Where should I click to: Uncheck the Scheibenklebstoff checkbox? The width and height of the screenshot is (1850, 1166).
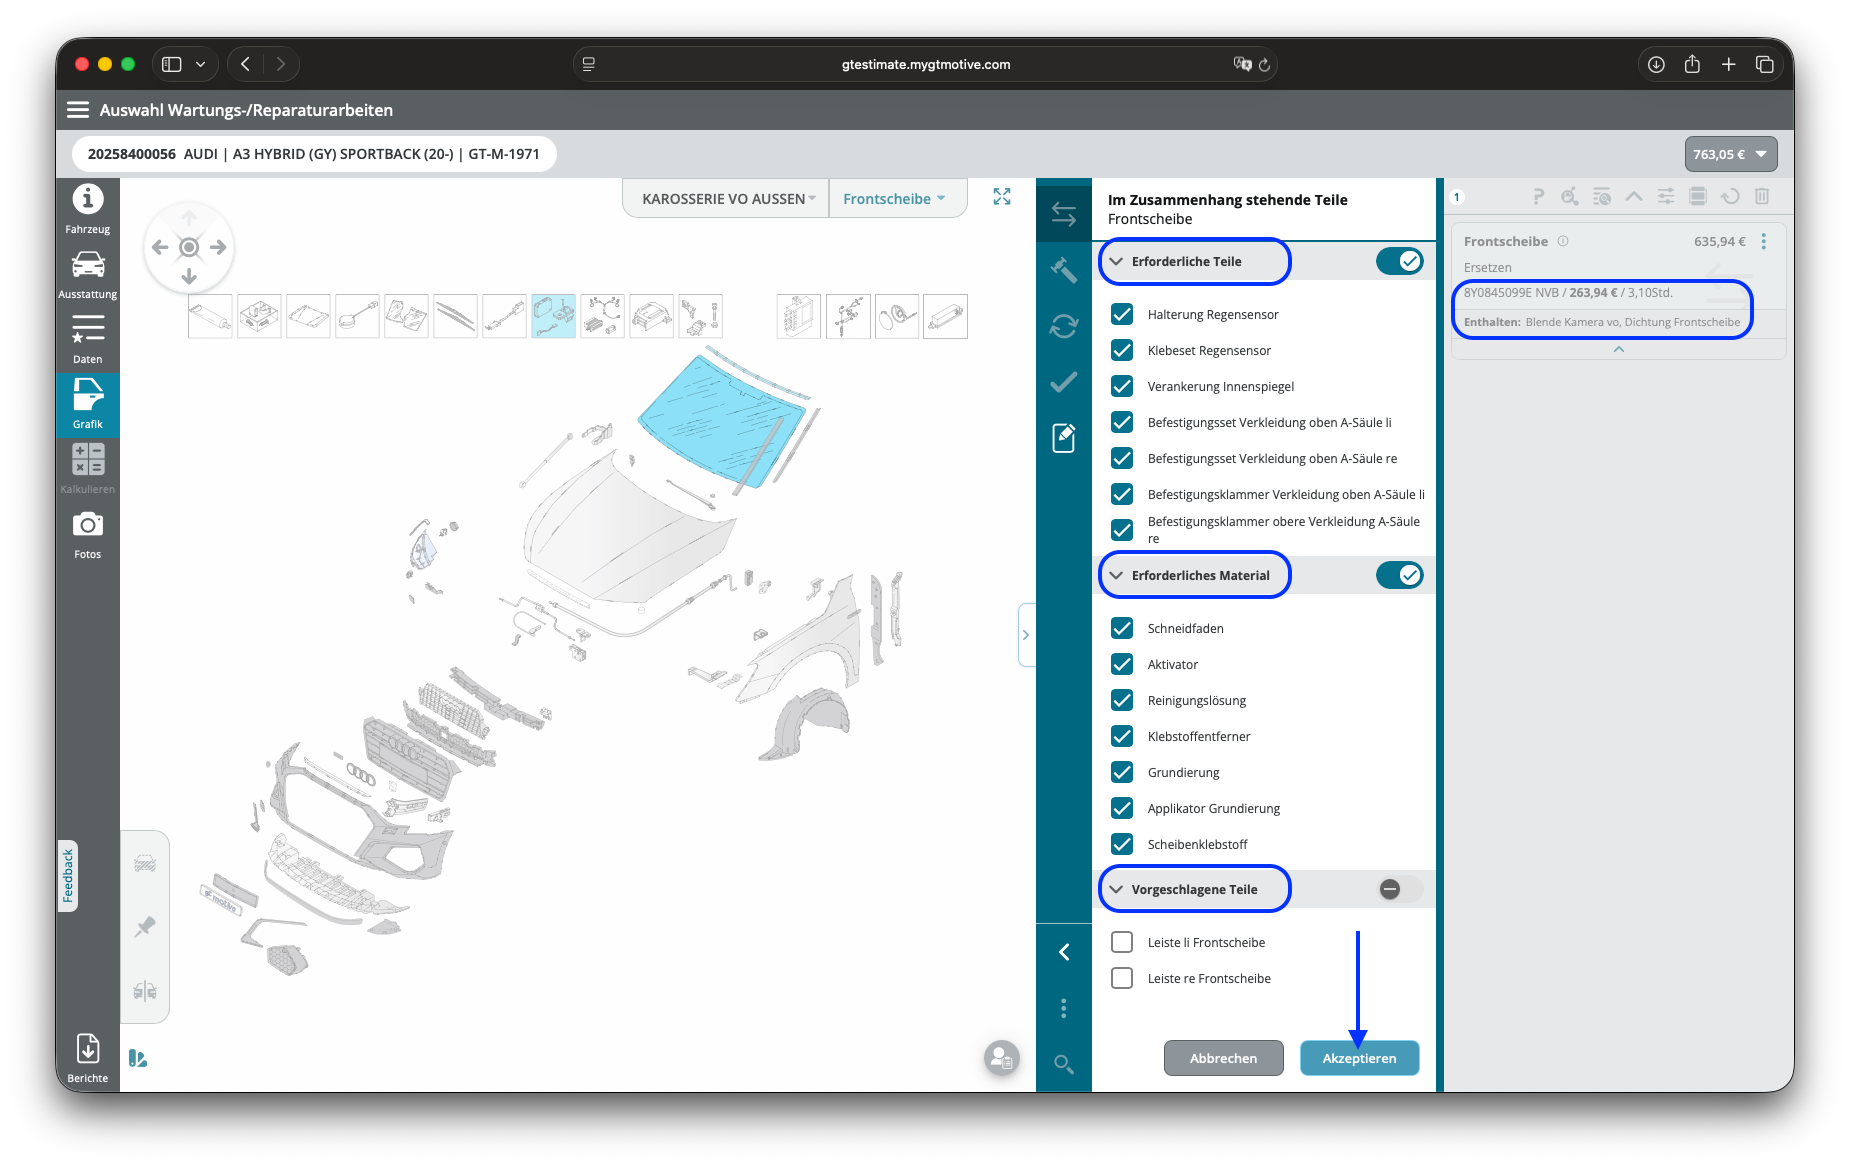click(x=1122, y=844)
